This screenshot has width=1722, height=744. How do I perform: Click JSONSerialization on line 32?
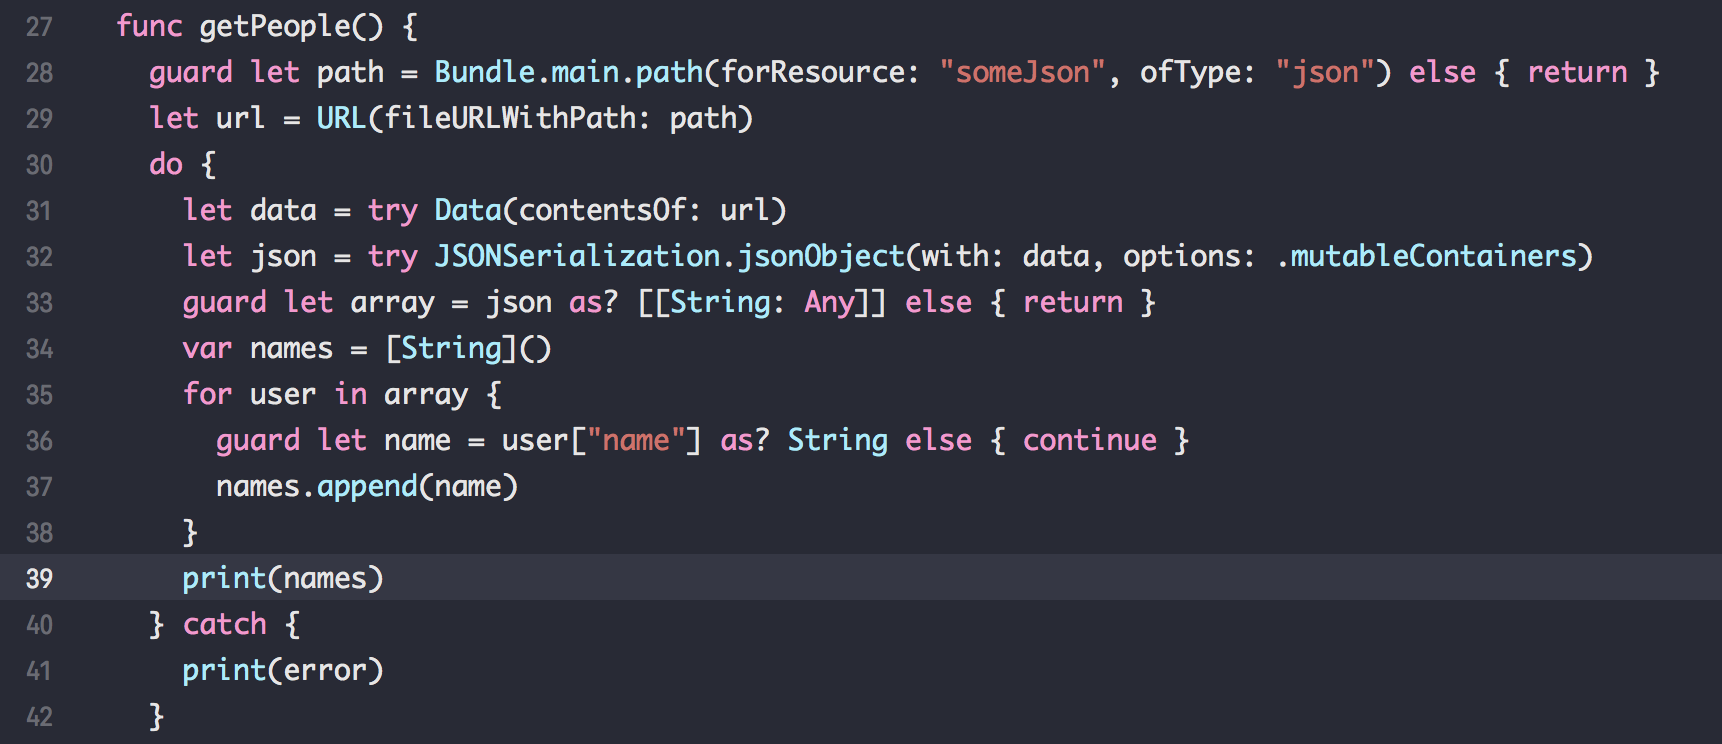(x=577, y=257)
